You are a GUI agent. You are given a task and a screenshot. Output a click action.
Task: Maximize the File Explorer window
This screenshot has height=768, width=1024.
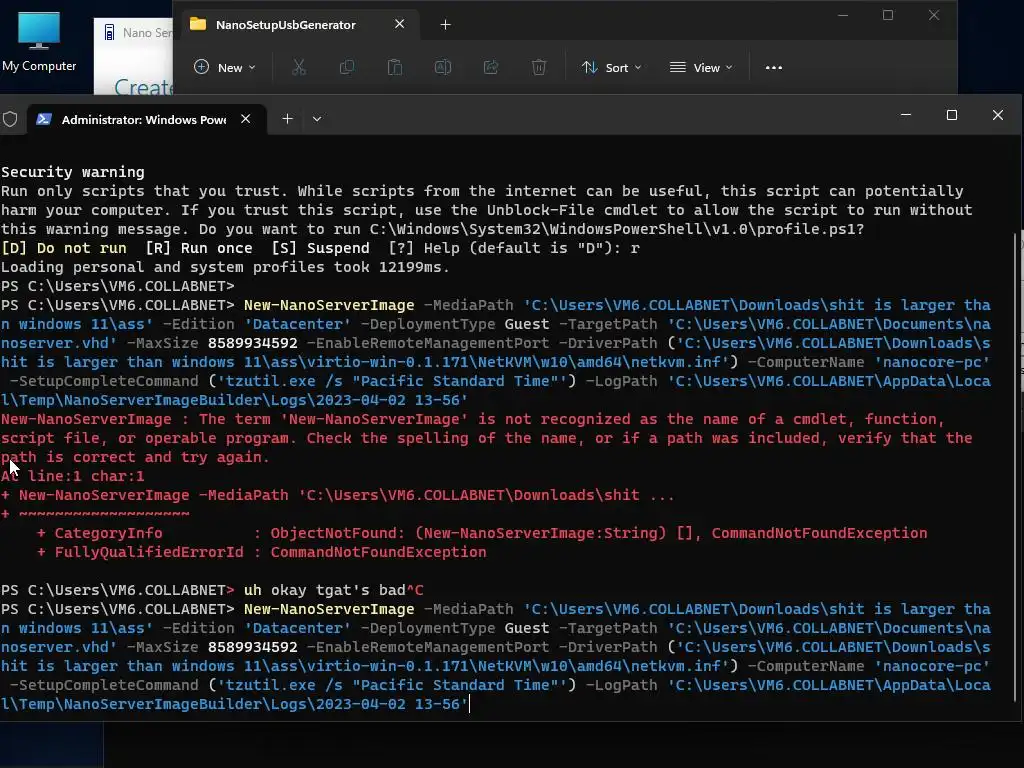pyautogui.click(x=888, y=15)
